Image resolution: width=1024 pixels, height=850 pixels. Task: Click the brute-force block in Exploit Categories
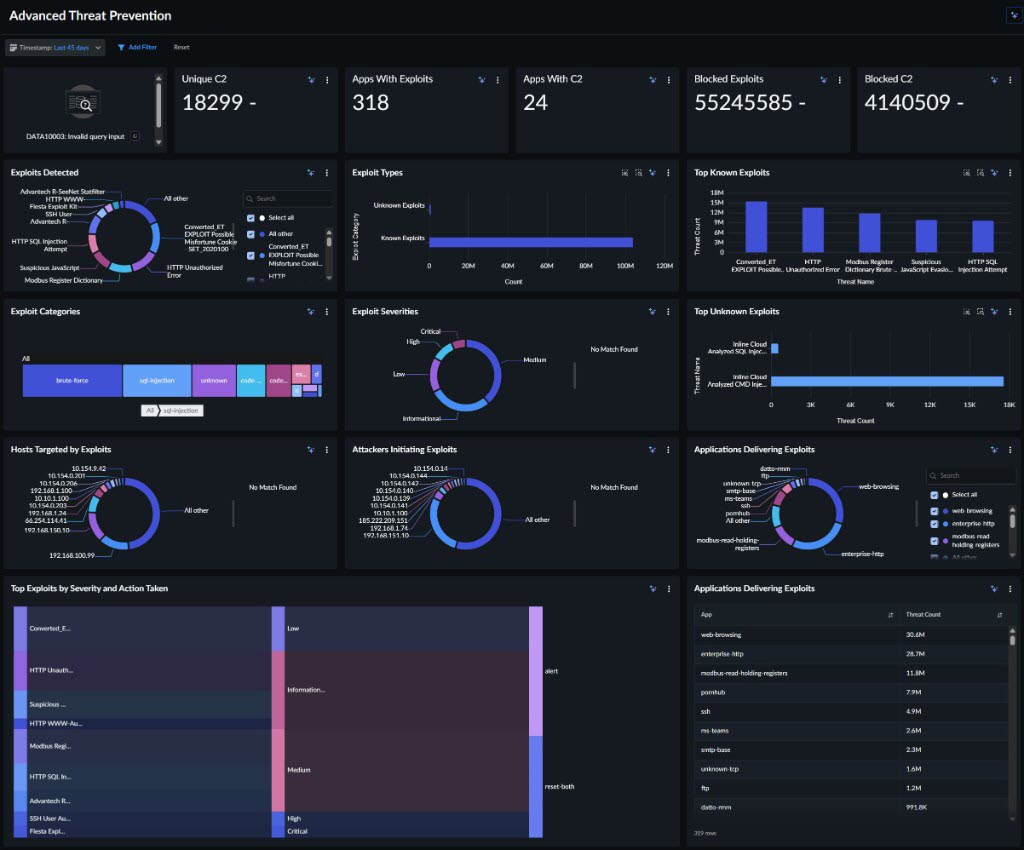72,381
